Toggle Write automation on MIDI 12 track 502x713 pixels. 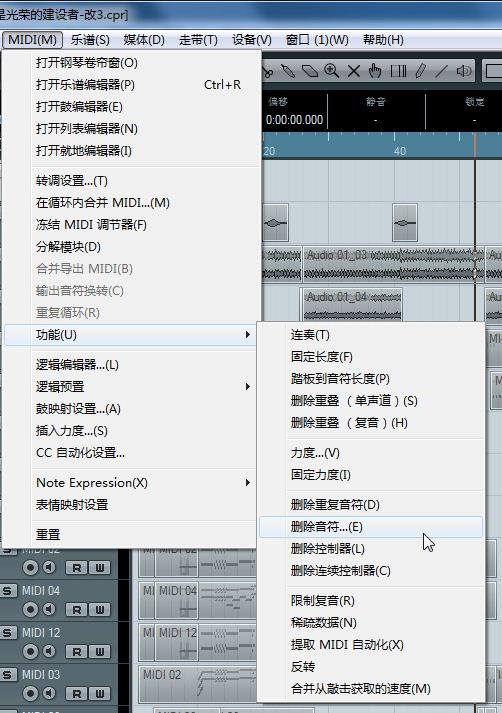point(100,652)
